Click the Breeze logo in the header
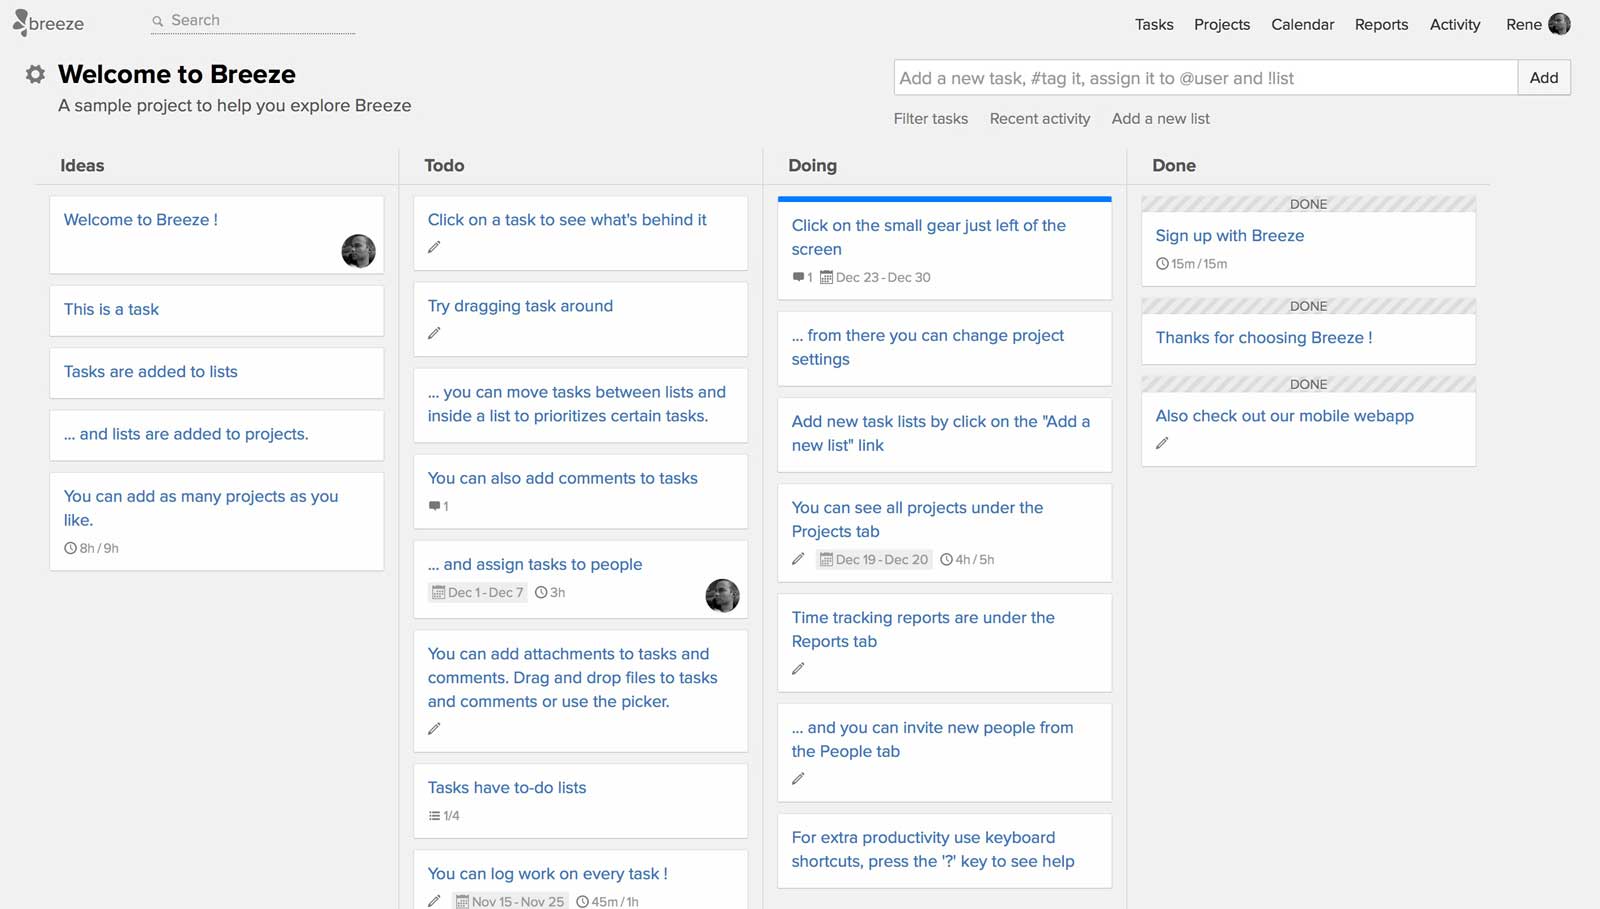Viewport: 1600px width, 909px height. [48, 23]
